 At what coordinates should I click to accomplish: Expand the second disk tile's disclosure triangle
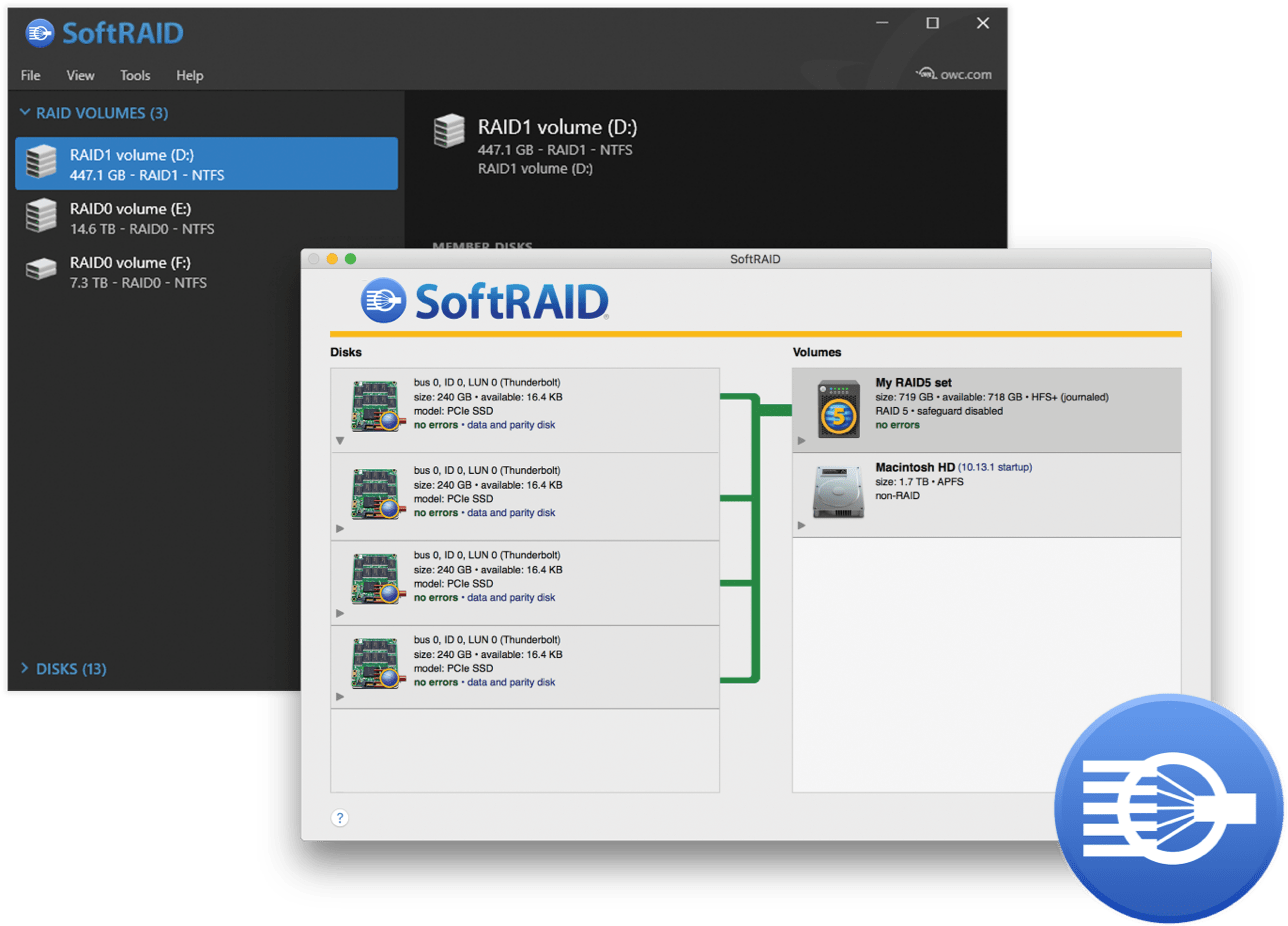click(x=340, y=528)
